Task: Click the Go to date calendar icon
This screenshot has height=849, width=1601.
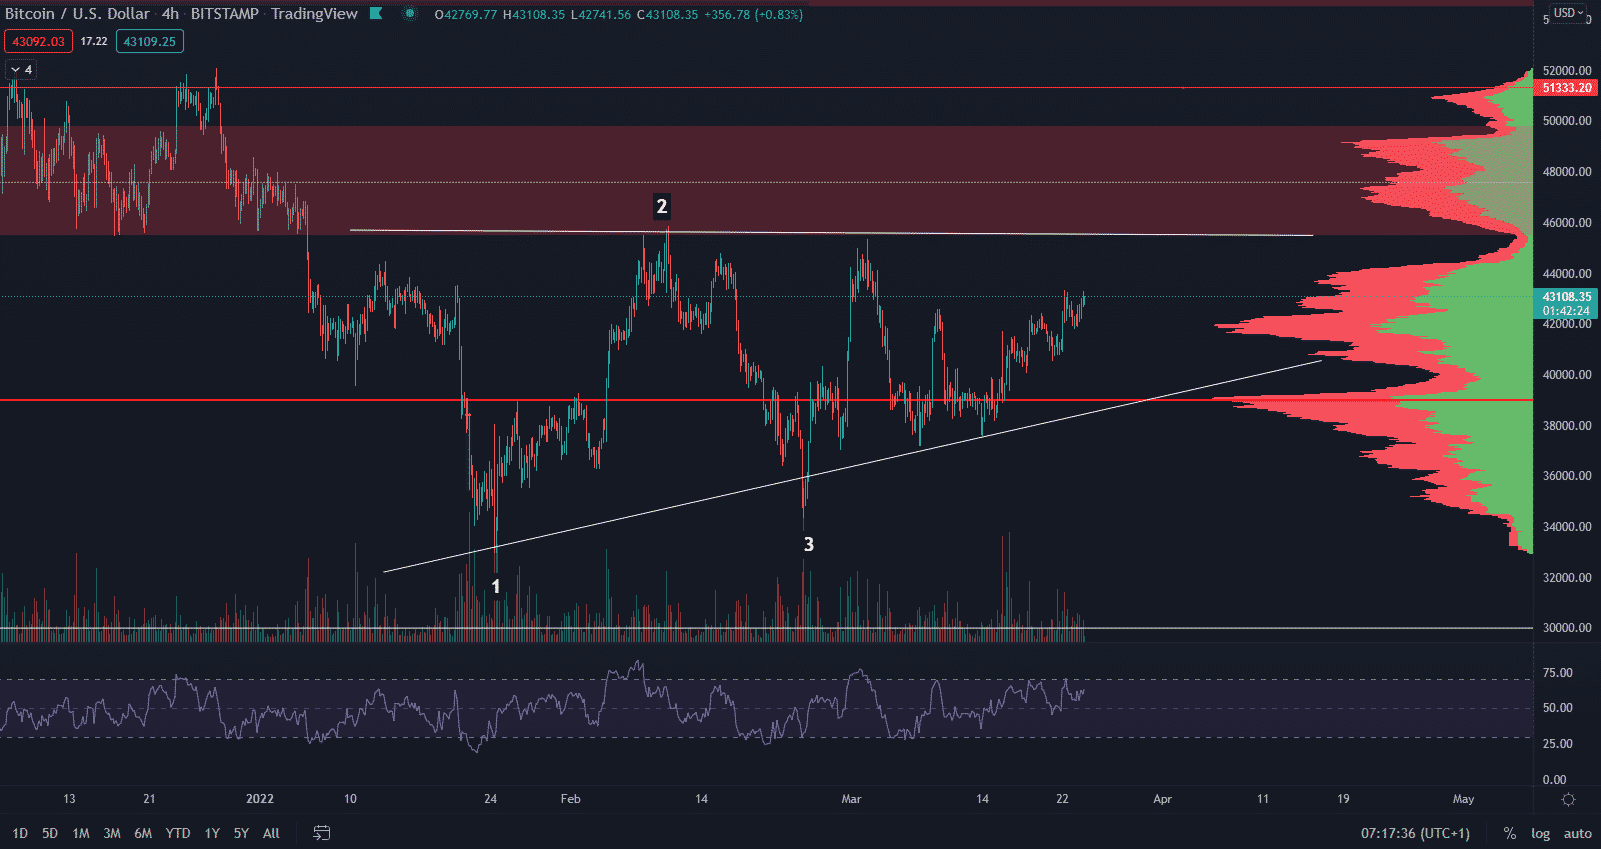Action: click(x=322, y=833)
